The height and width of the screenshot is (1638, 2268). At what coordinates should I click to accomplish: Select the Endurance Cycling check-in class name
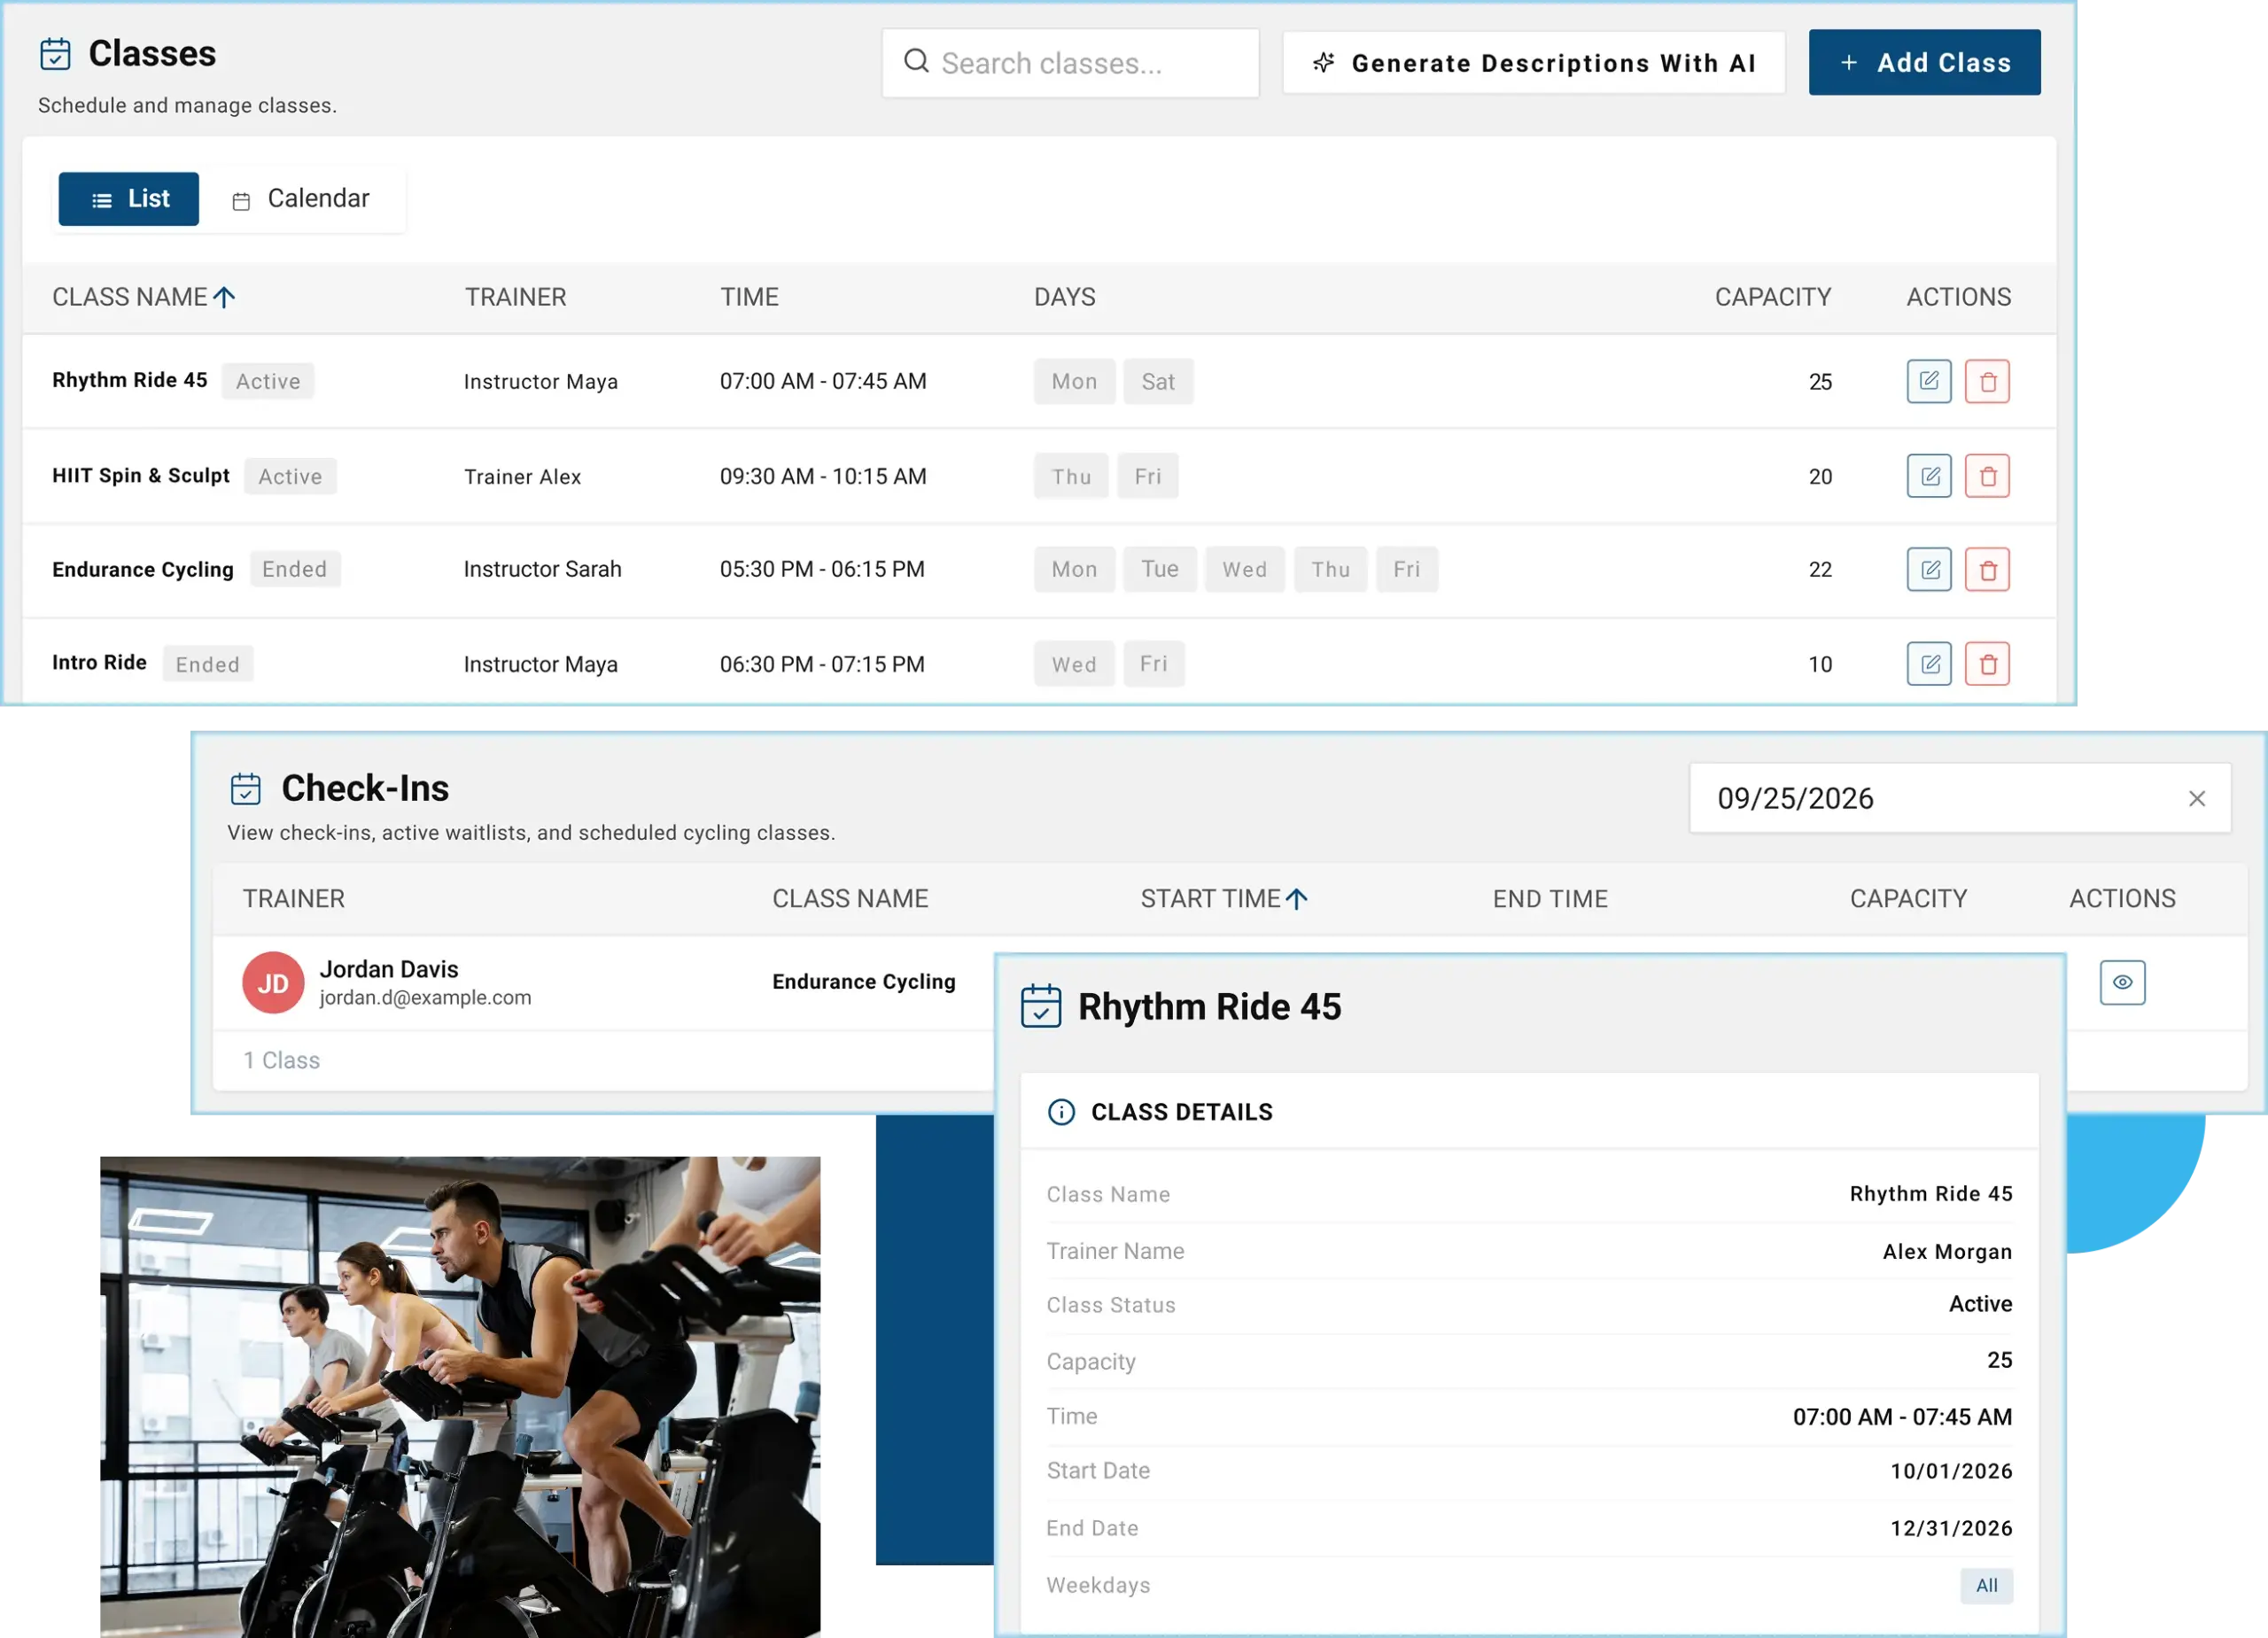pos(863,982)
